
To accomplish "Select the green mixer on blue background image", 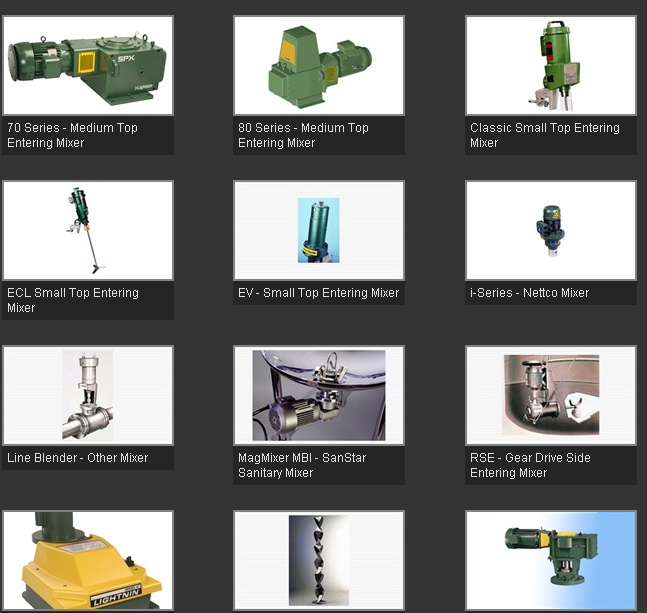I will 551,560.
